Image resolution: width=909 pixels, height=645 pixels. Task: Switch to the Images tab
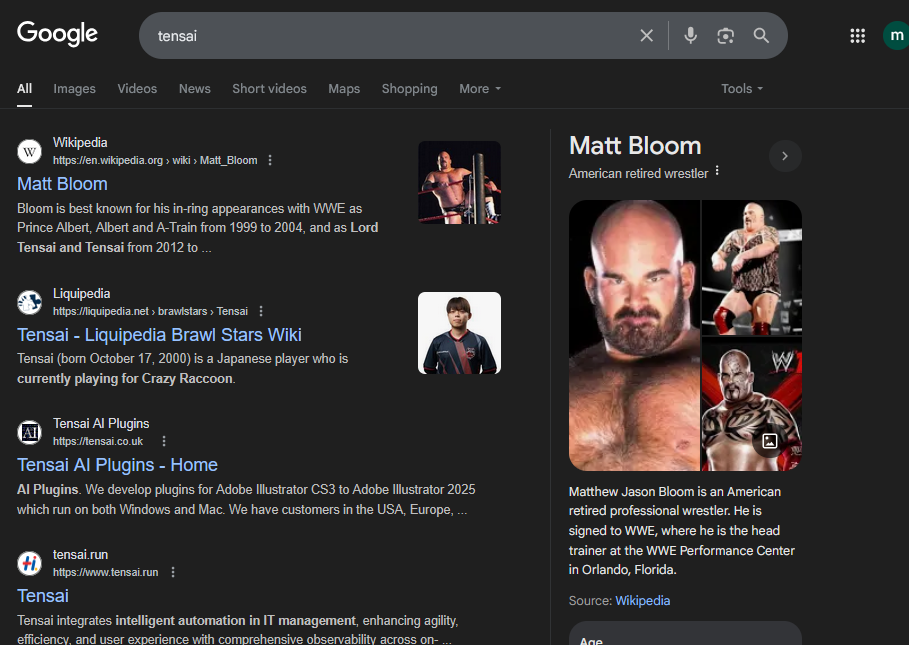click(74, 89)
